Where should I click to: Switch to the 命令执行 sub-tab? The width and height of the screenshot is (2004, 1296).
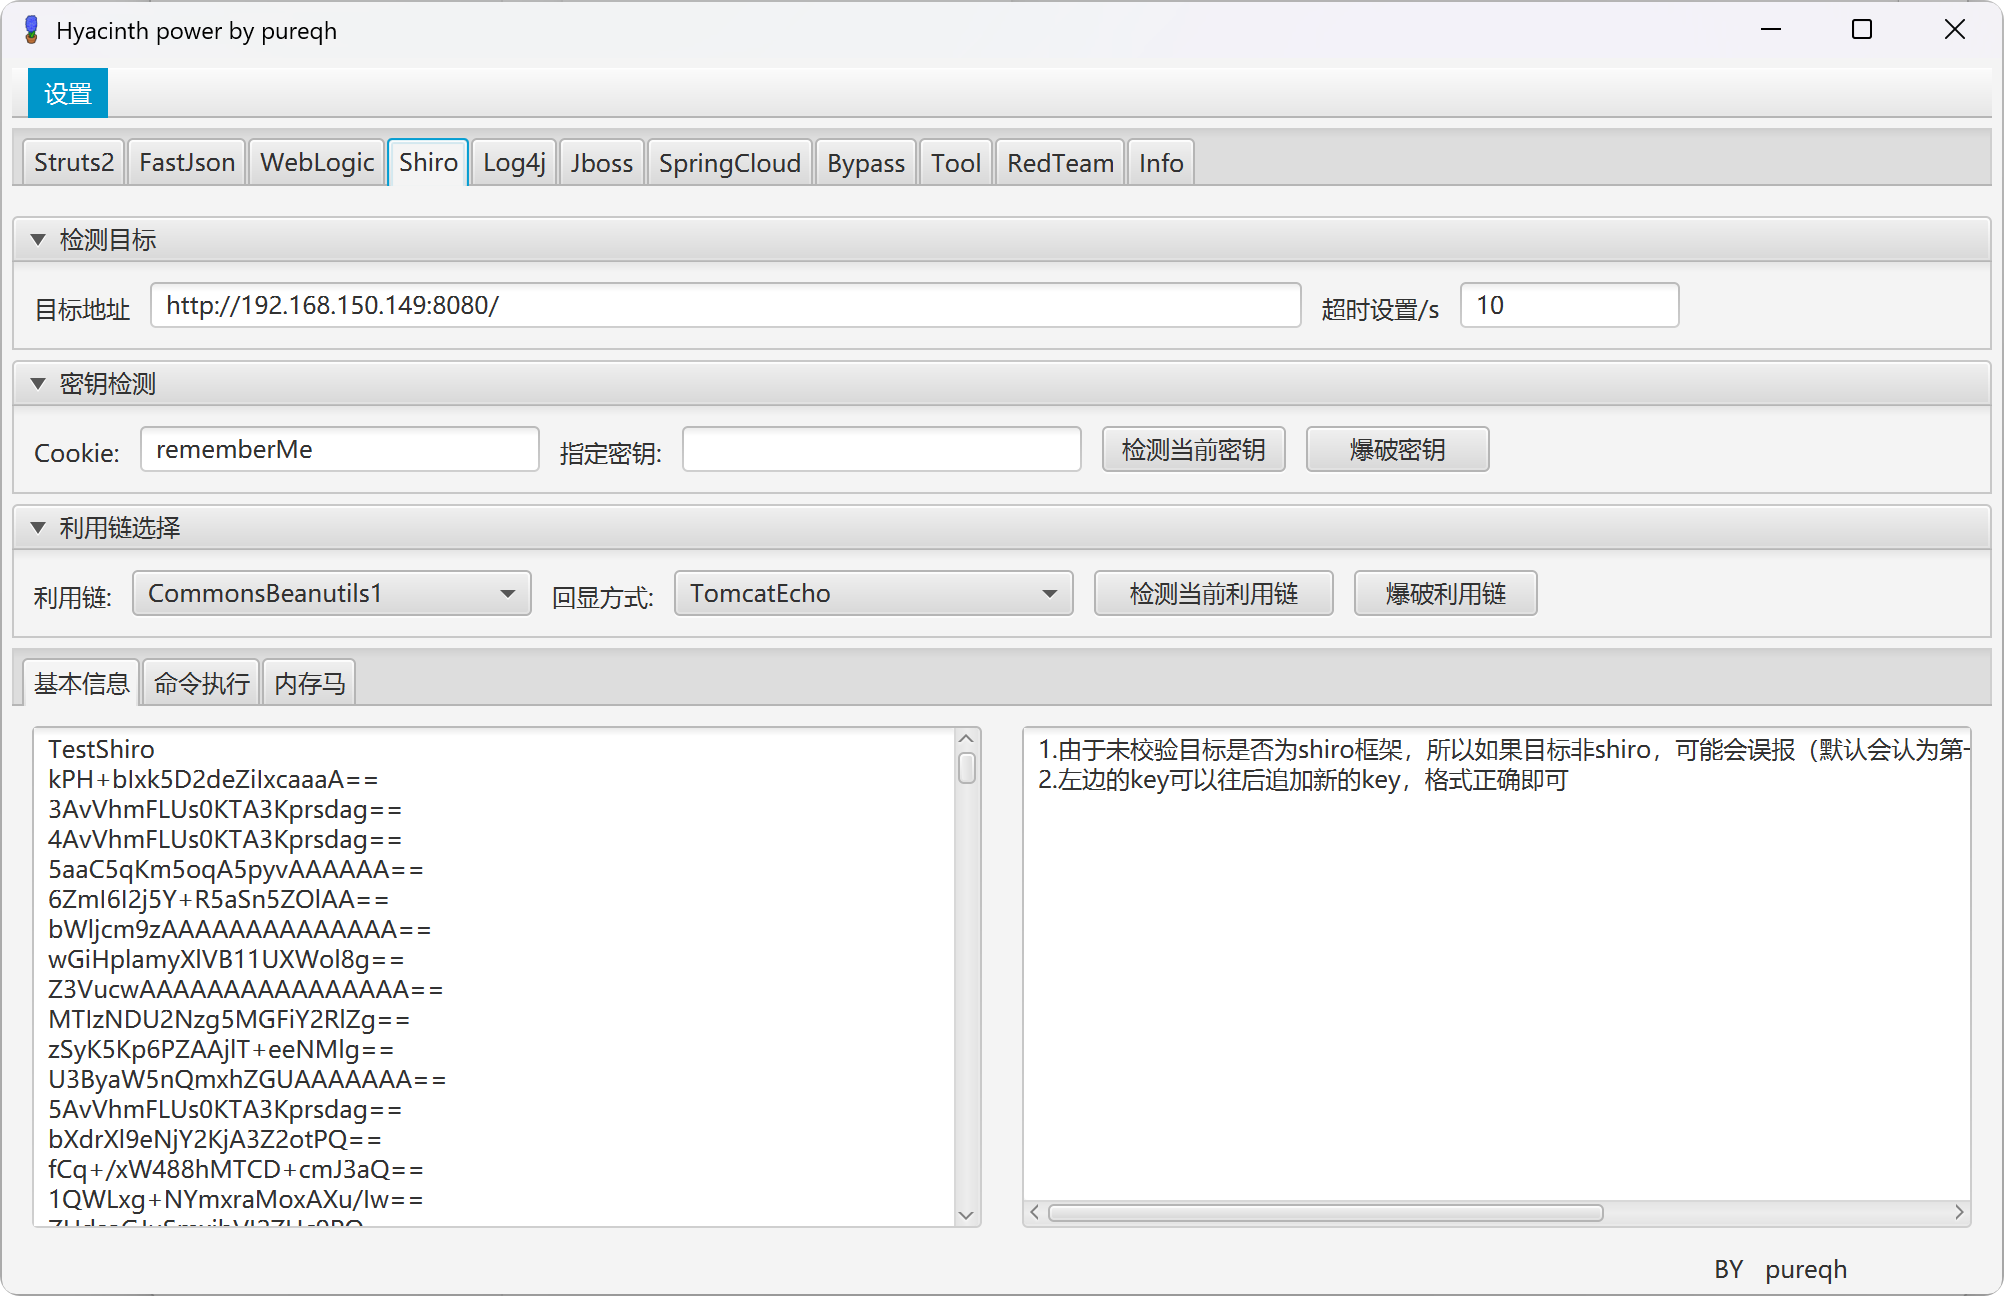(x=201, y=681)
